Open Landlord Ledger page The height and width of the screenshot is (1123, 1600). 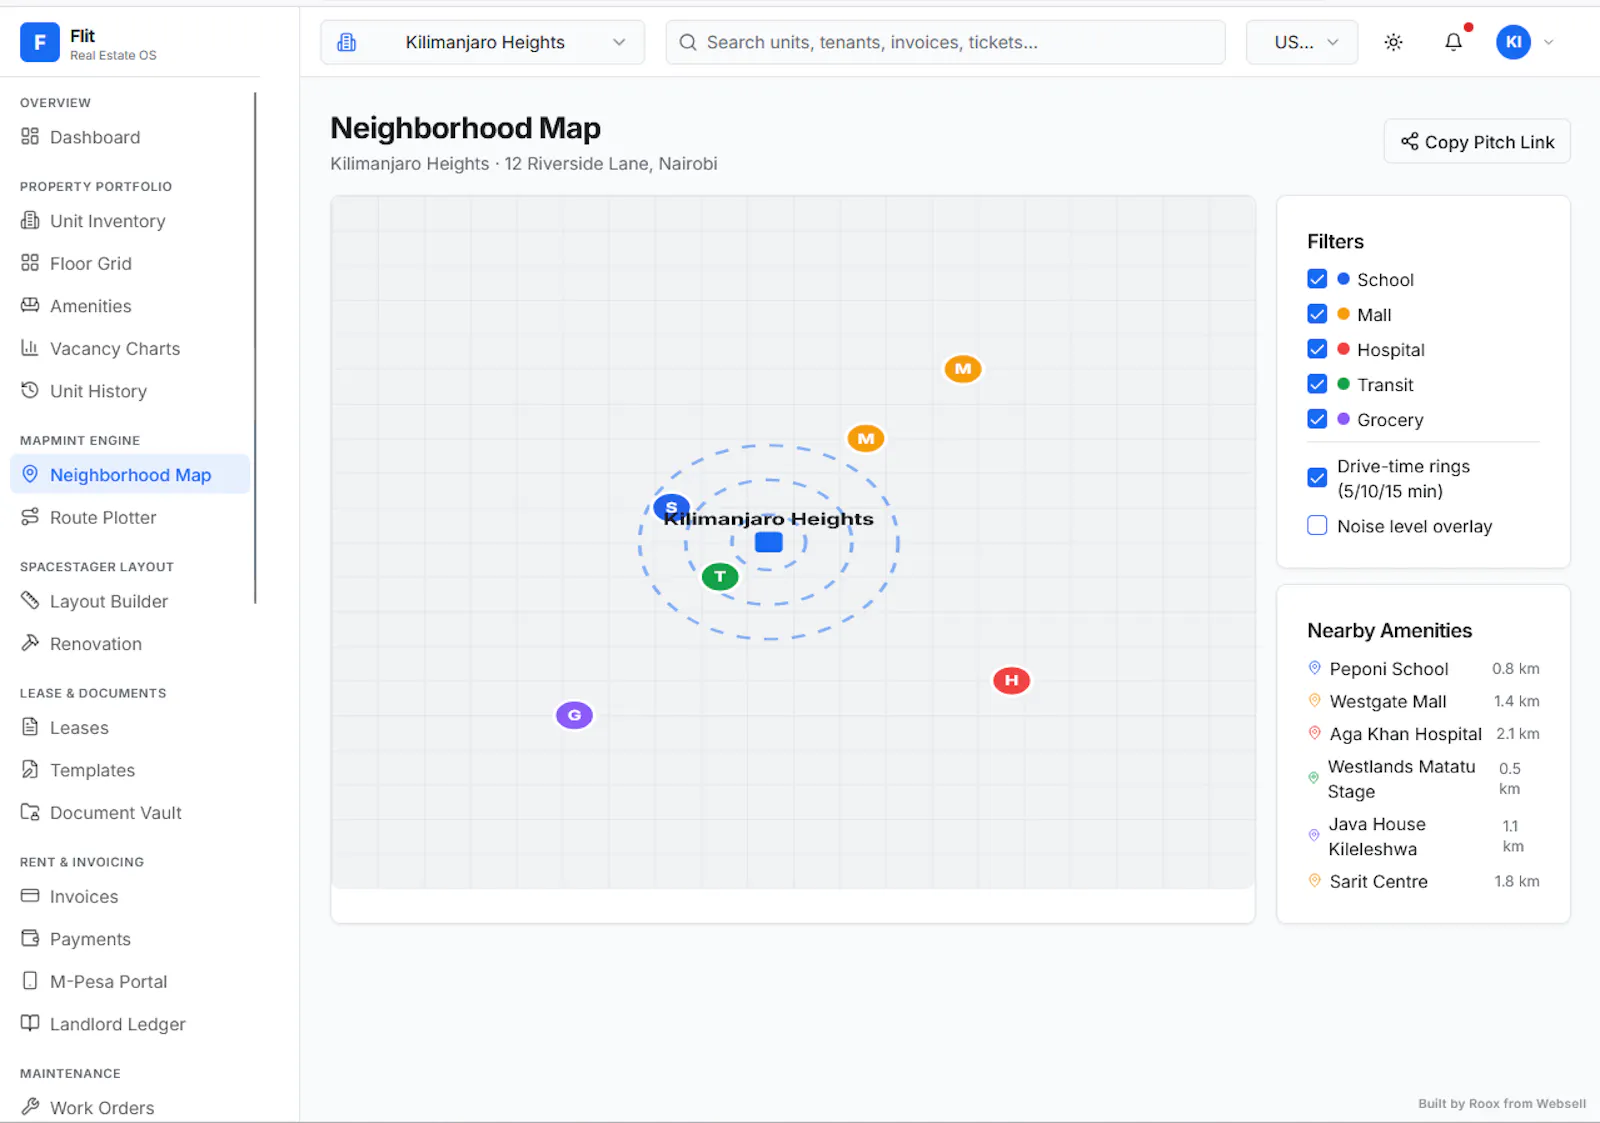tap(130, 1023)
